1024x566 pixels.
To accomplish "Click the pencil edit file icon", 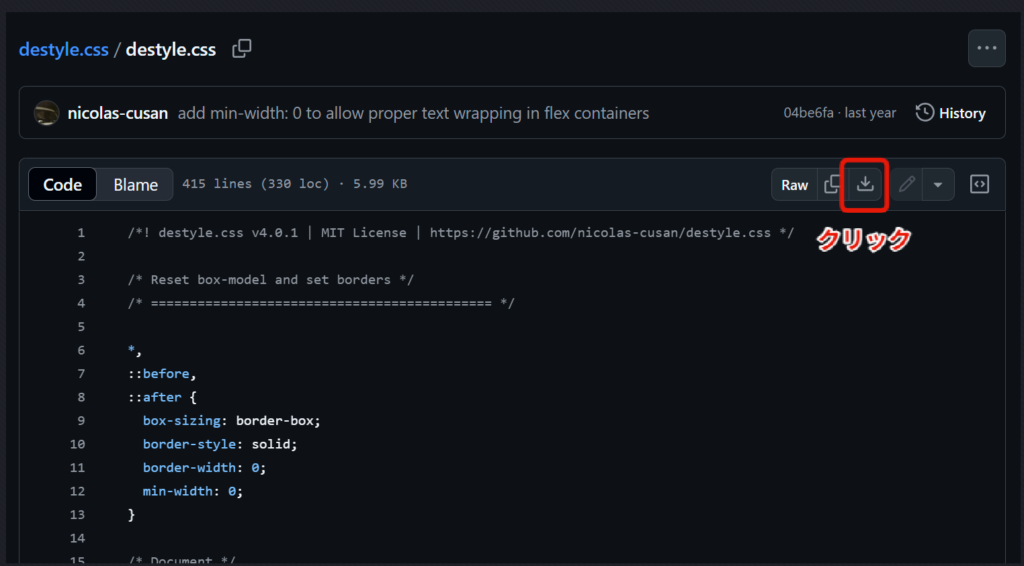I will 906,184.
